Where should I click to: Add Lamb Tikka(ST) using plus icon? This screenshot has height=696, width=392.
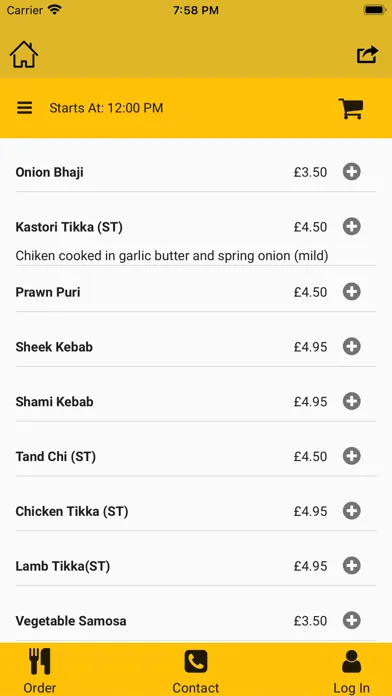(352, 566)
